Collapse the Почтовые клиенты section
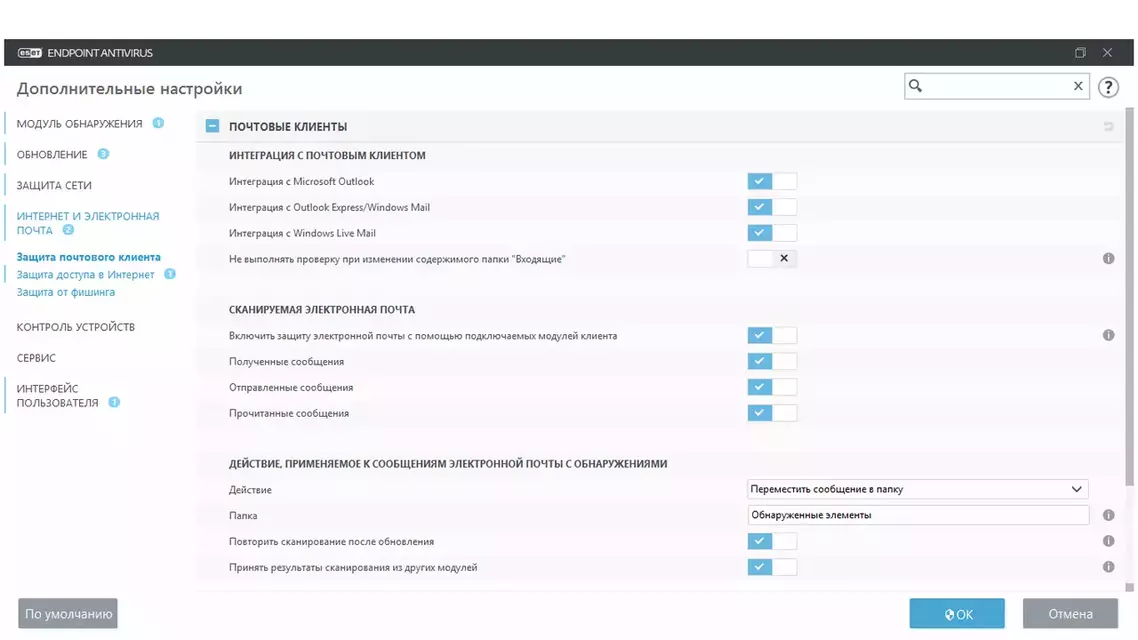This screenshot has height=640, width=1138. pos(212,126)
